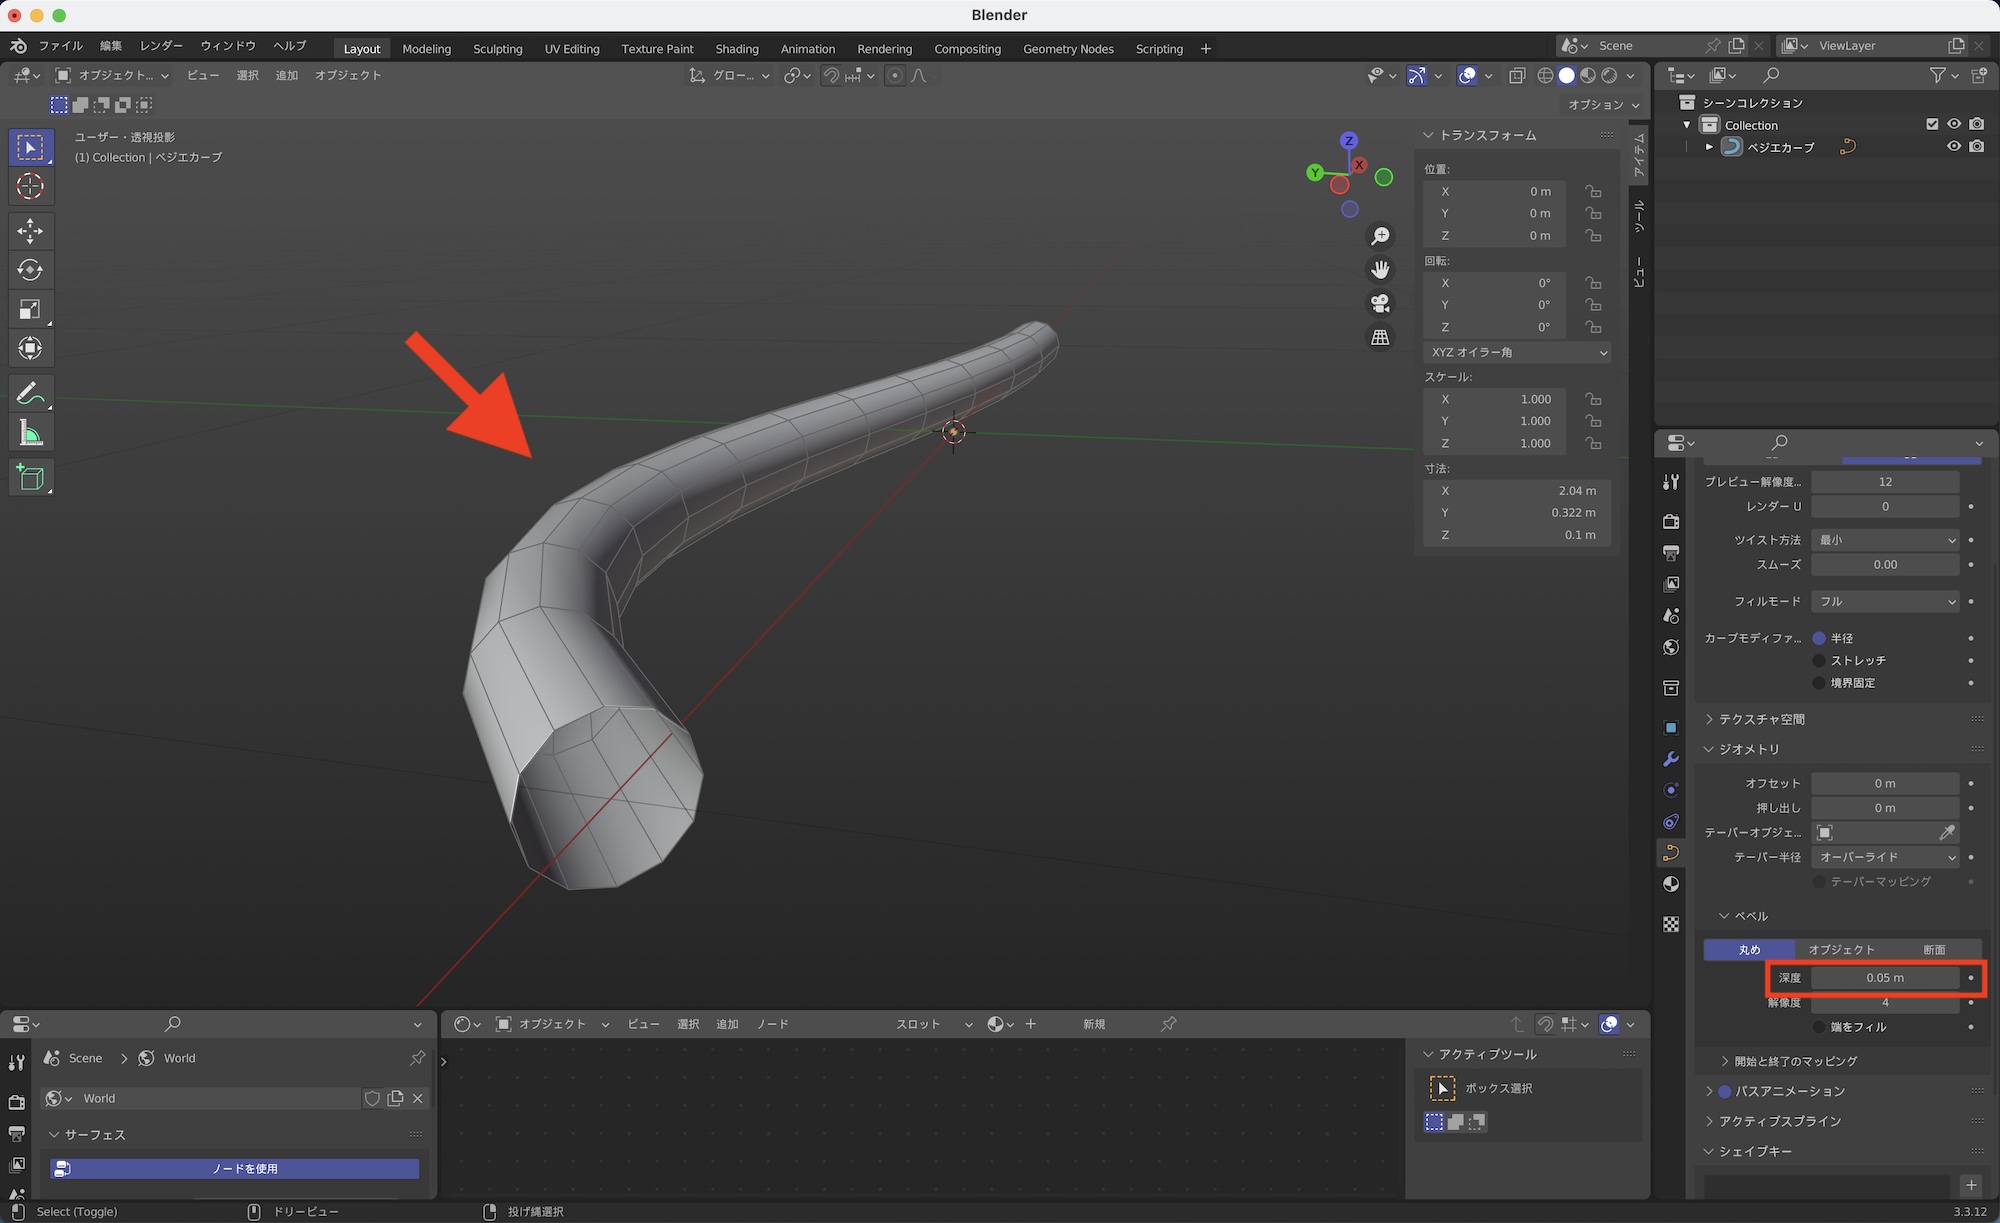Open the XYZ オイラー角 rotation mode dropdown
The width and height of the screenshot is (2000, 1223).
tap(1517, 352)
